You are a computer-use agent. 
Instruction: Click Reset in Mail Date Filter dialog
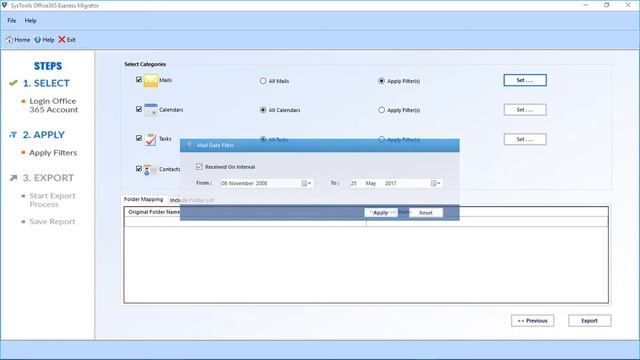[426, 213]
